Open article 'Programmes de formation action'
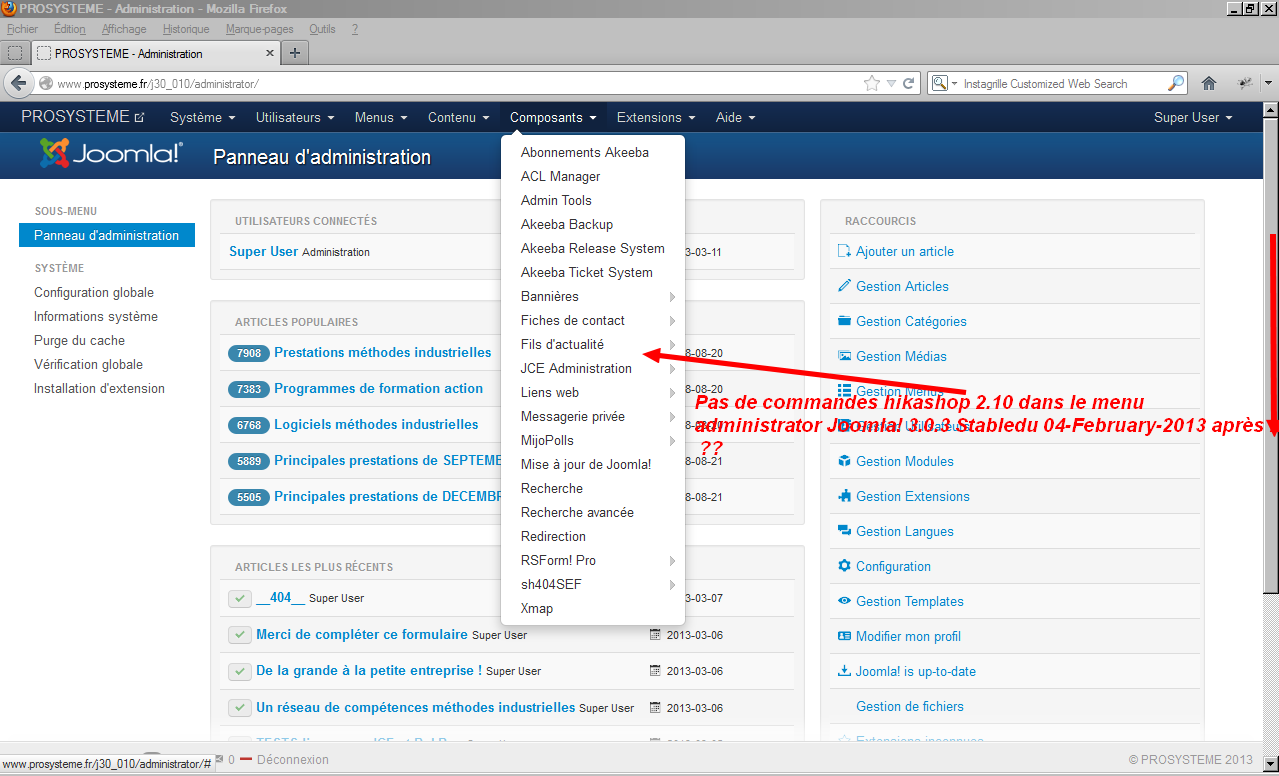The height and width of the screenshot is (776, 1279). [x=378, y=388]
